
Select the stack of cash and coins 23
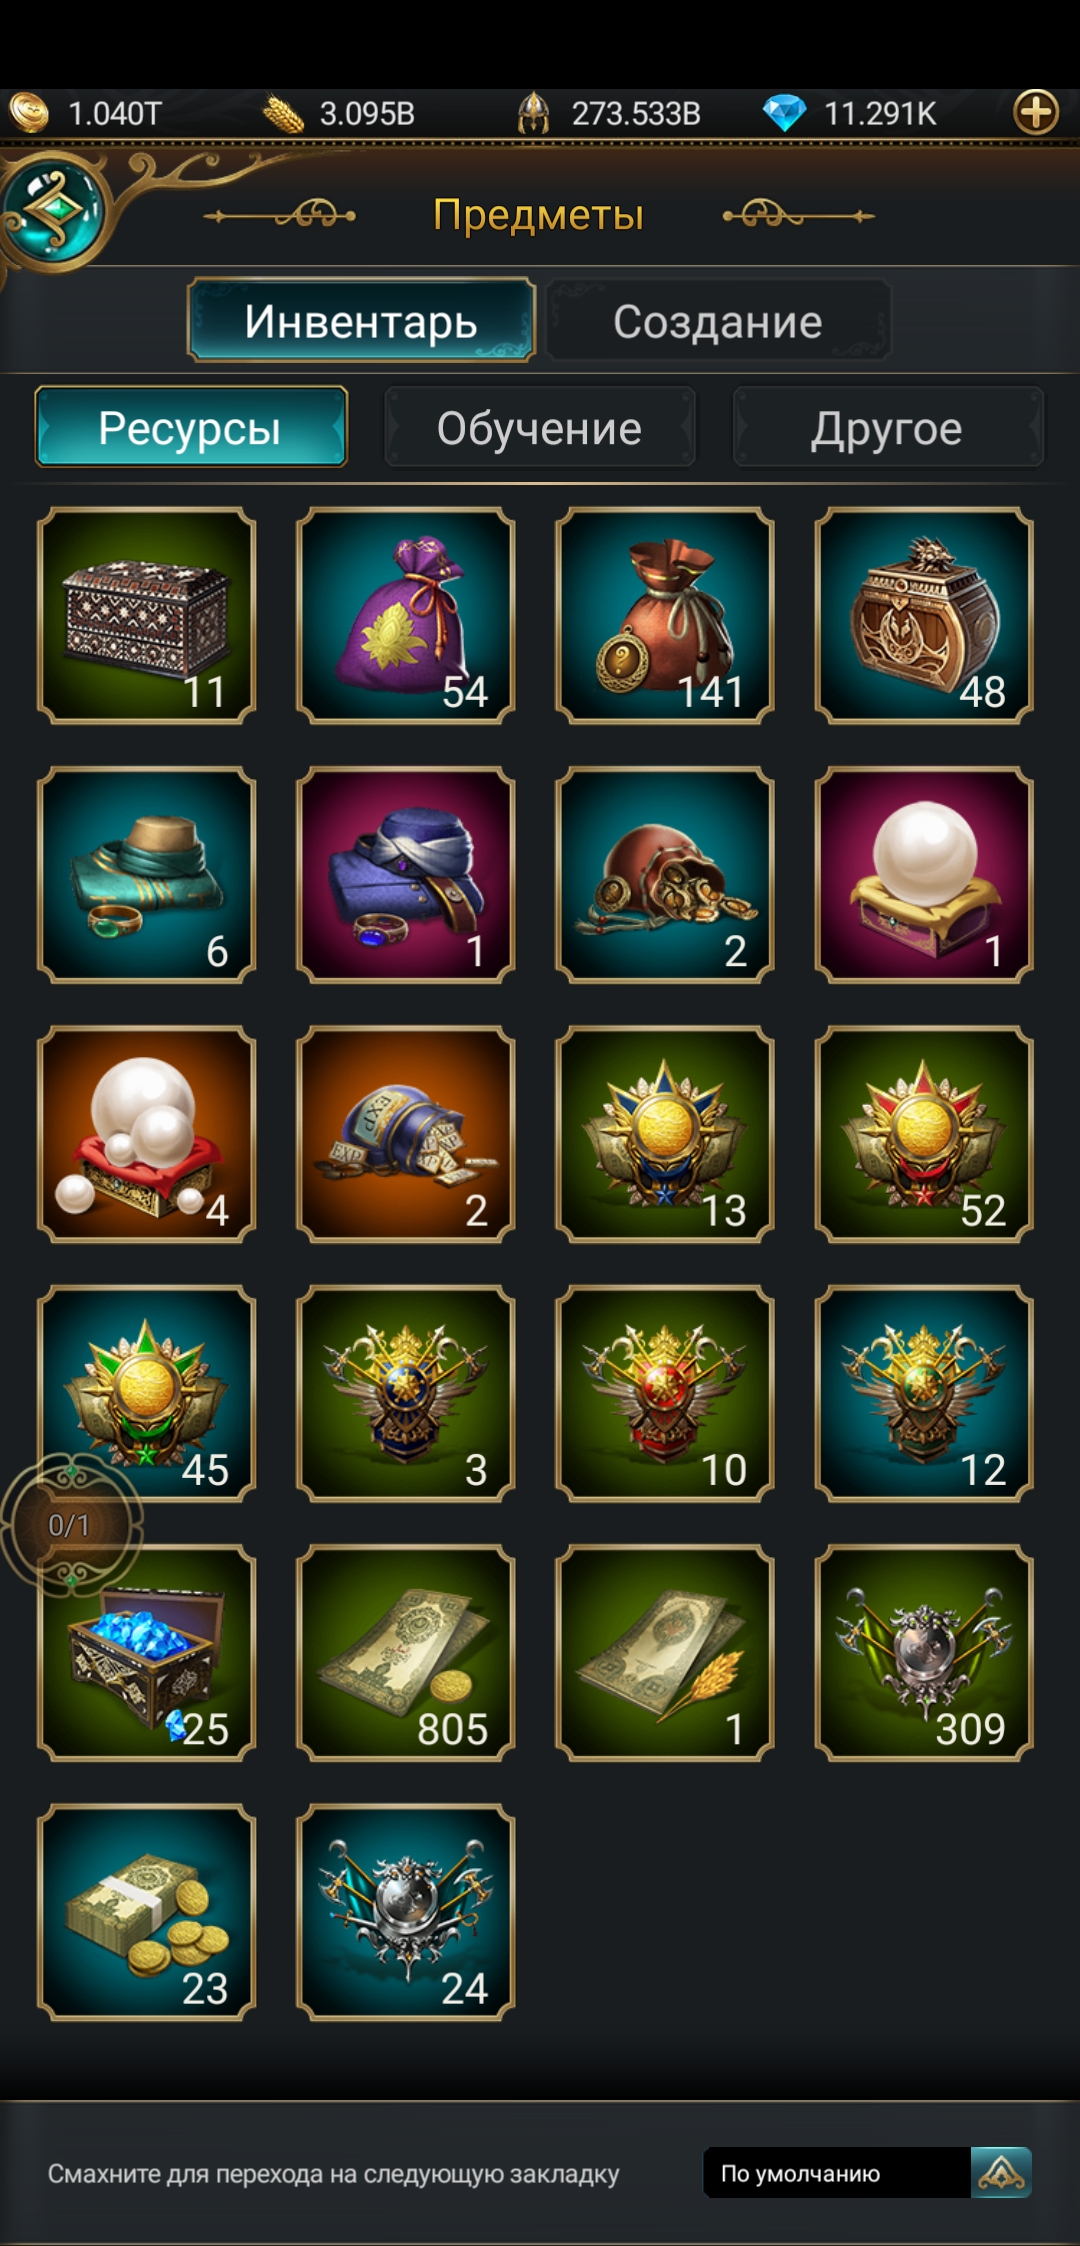point(146,1912)
